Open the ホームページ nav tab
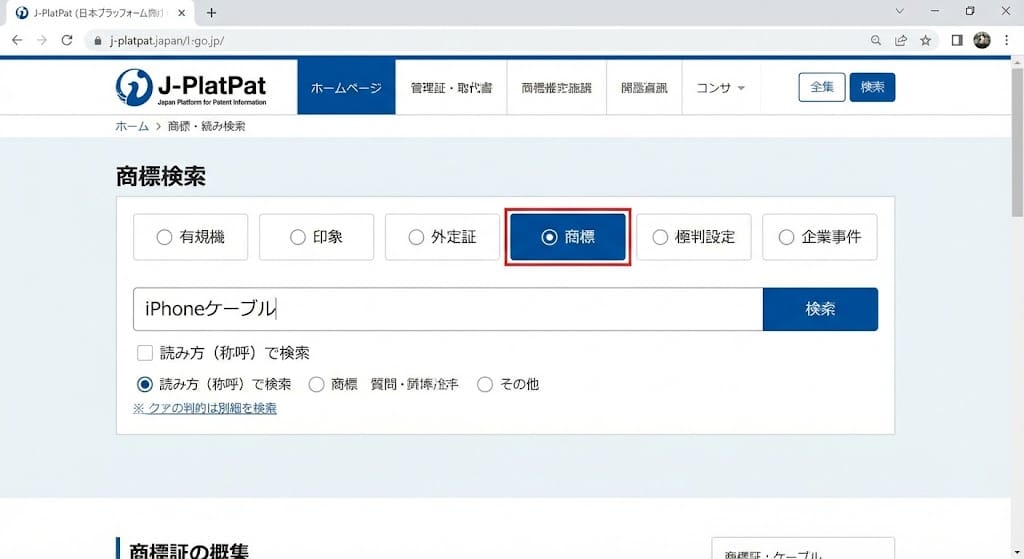Image resolution: width=1024 pixels, height=559 pixels. 346,87
